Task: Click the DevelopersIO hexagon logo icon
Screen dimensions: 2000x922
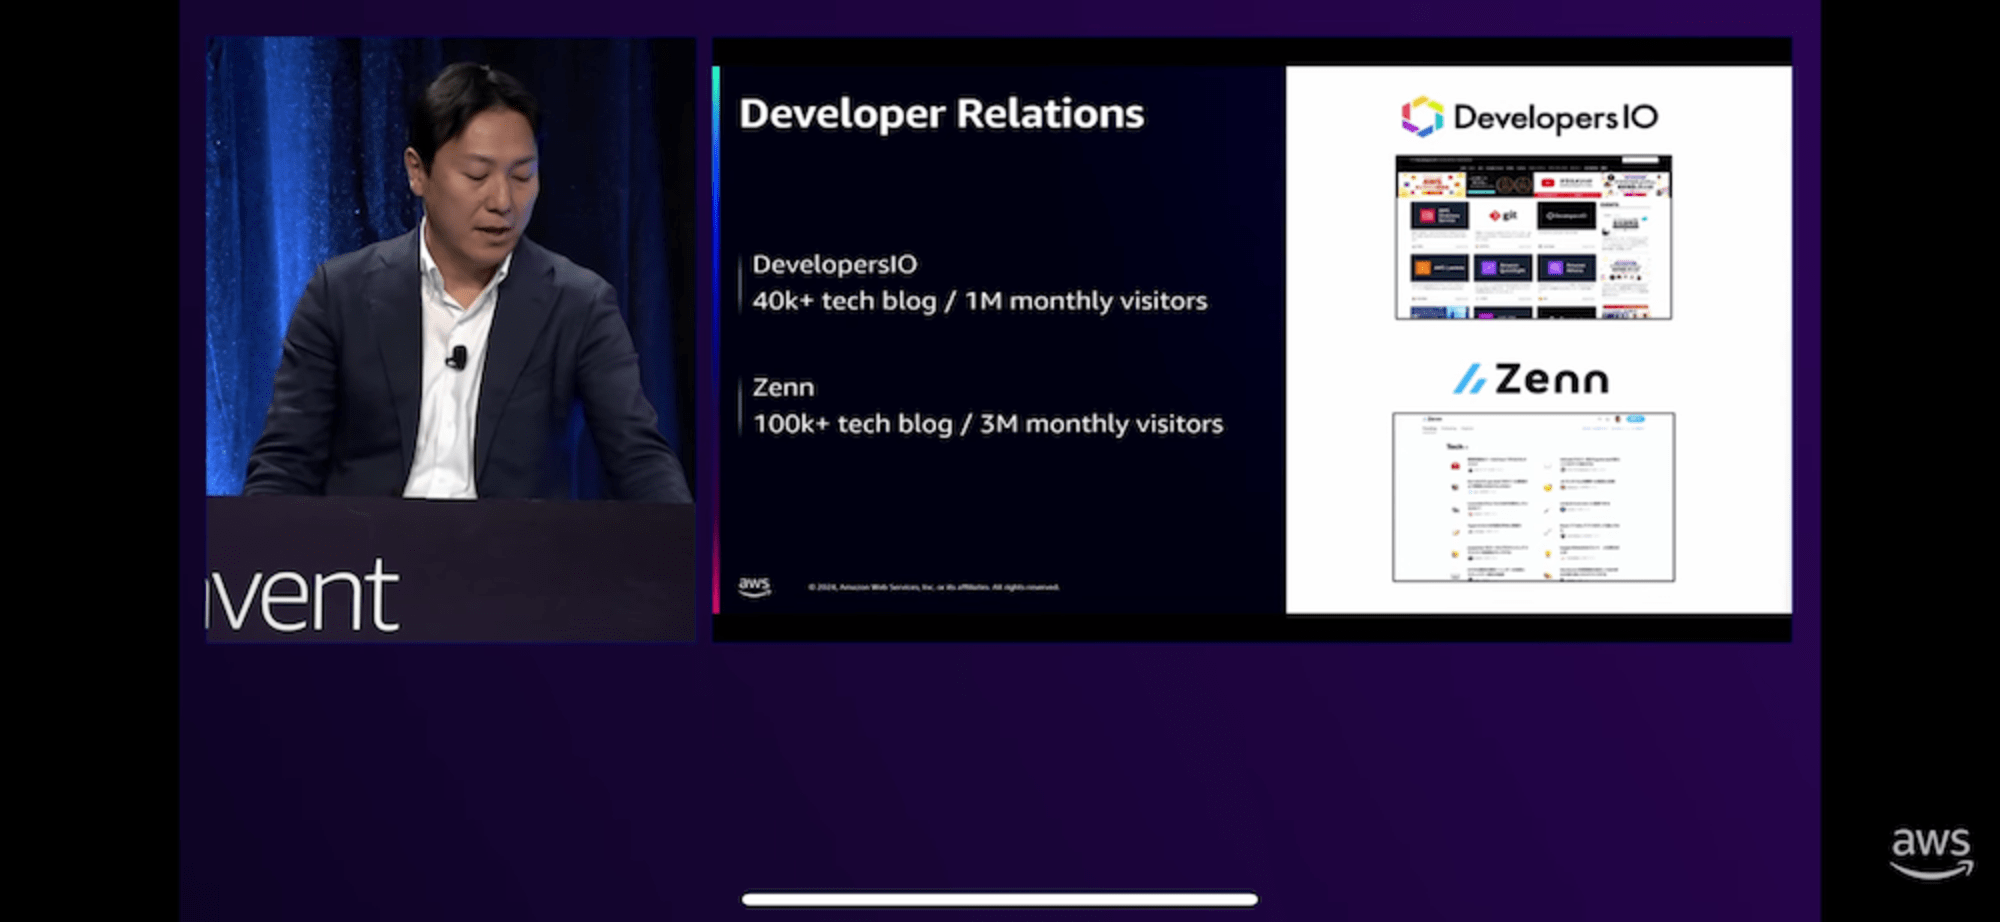Action: click(1422, 117)
